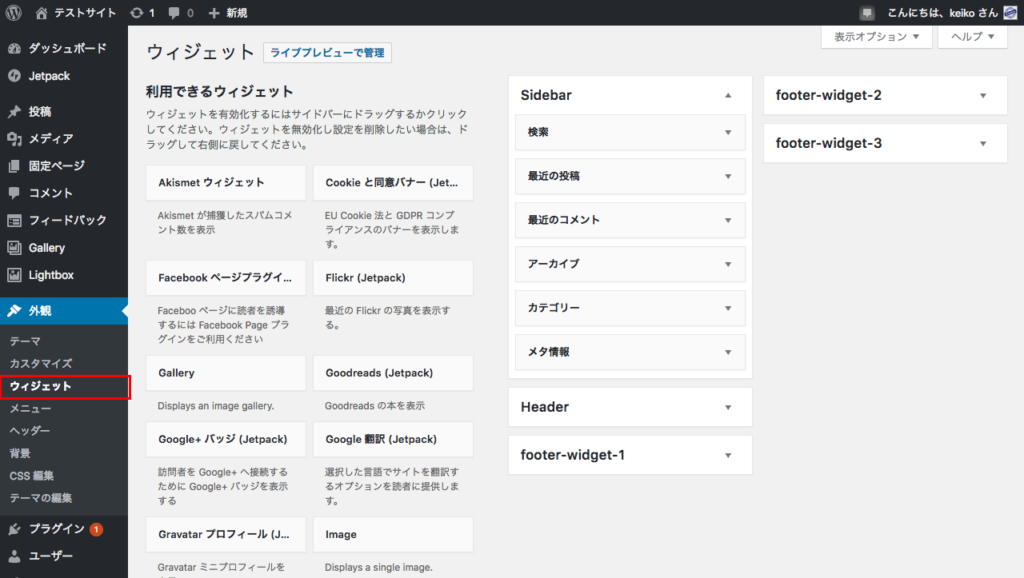Click the plugin update badge showing 1
Image resolution: width=1024 pixels, height=578 pixels.
coord(96,529)
